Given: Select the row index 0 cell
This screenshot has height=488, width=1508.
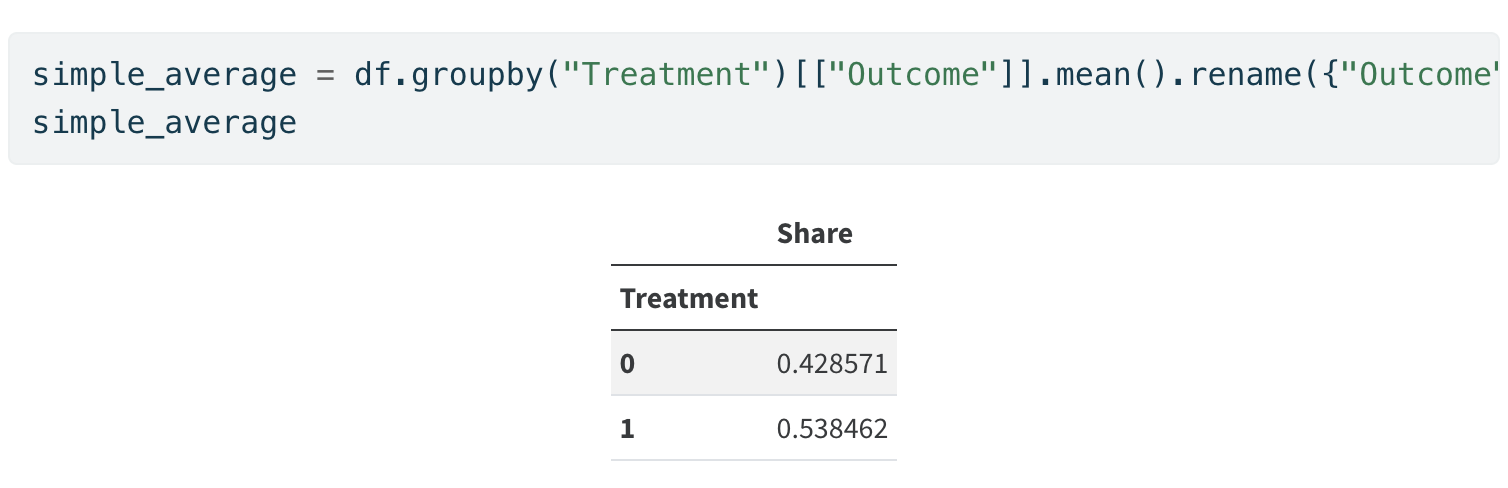Looking at the screenshot, I should click(628, 364).
